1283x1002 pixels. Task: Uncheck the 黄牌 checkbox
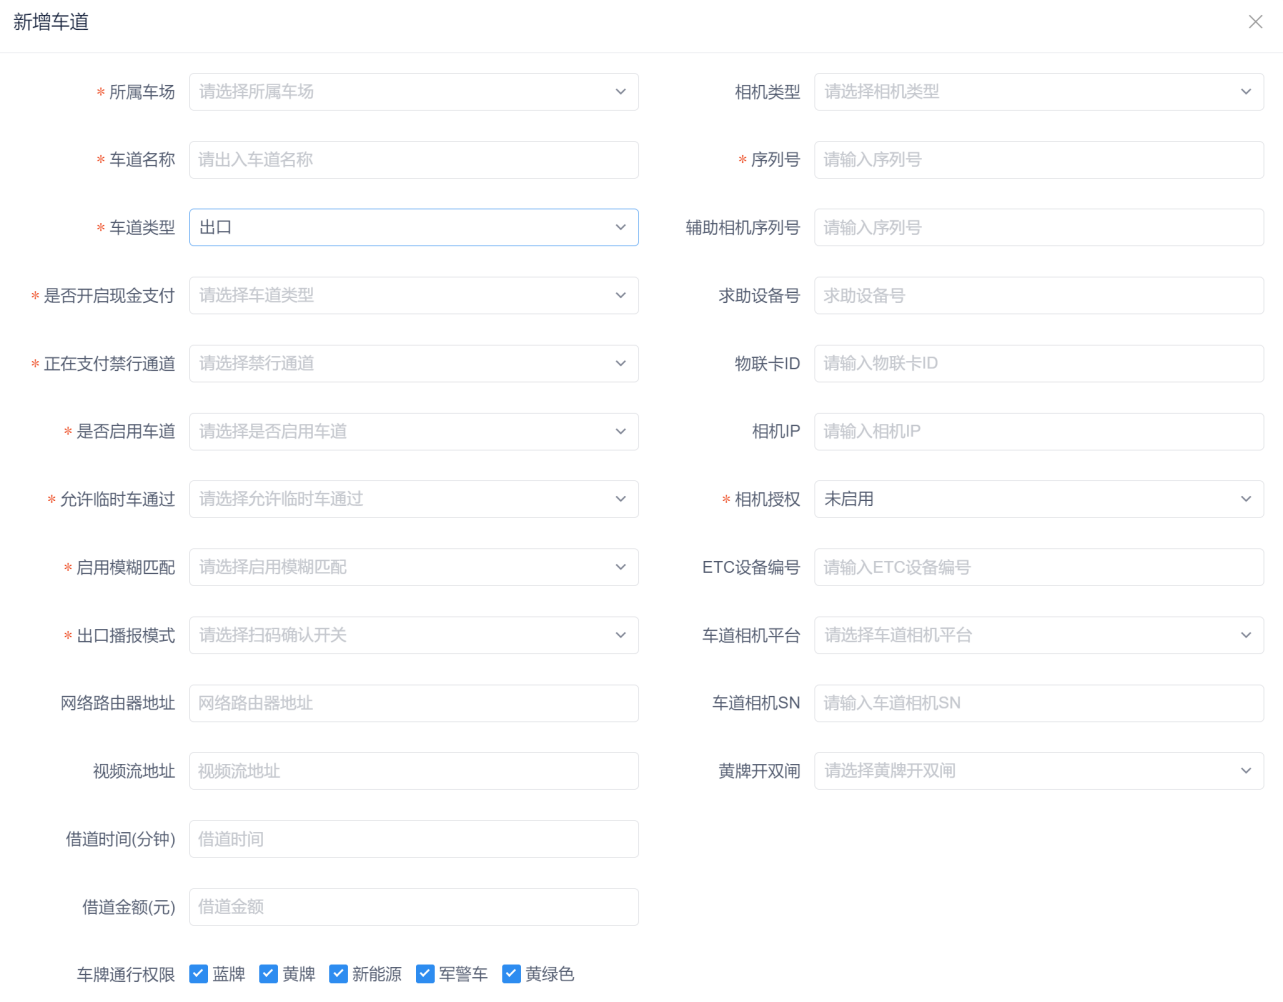[x=268, y=974]
